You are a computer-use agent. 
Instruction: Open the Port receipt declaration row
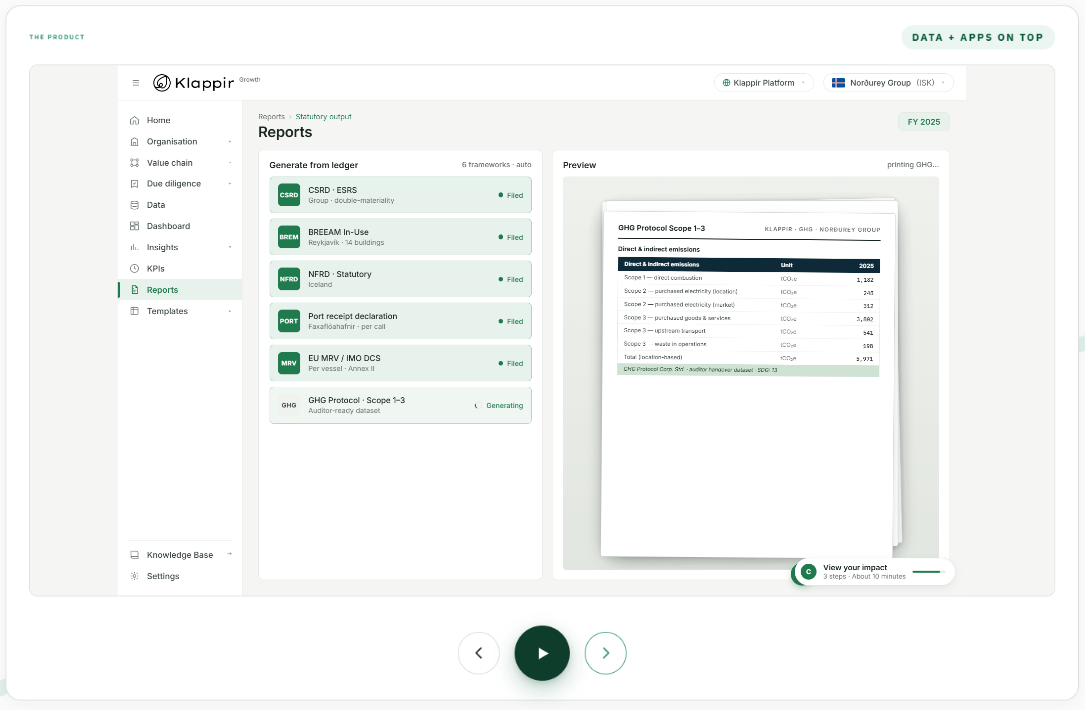click(x=401, y=321)
